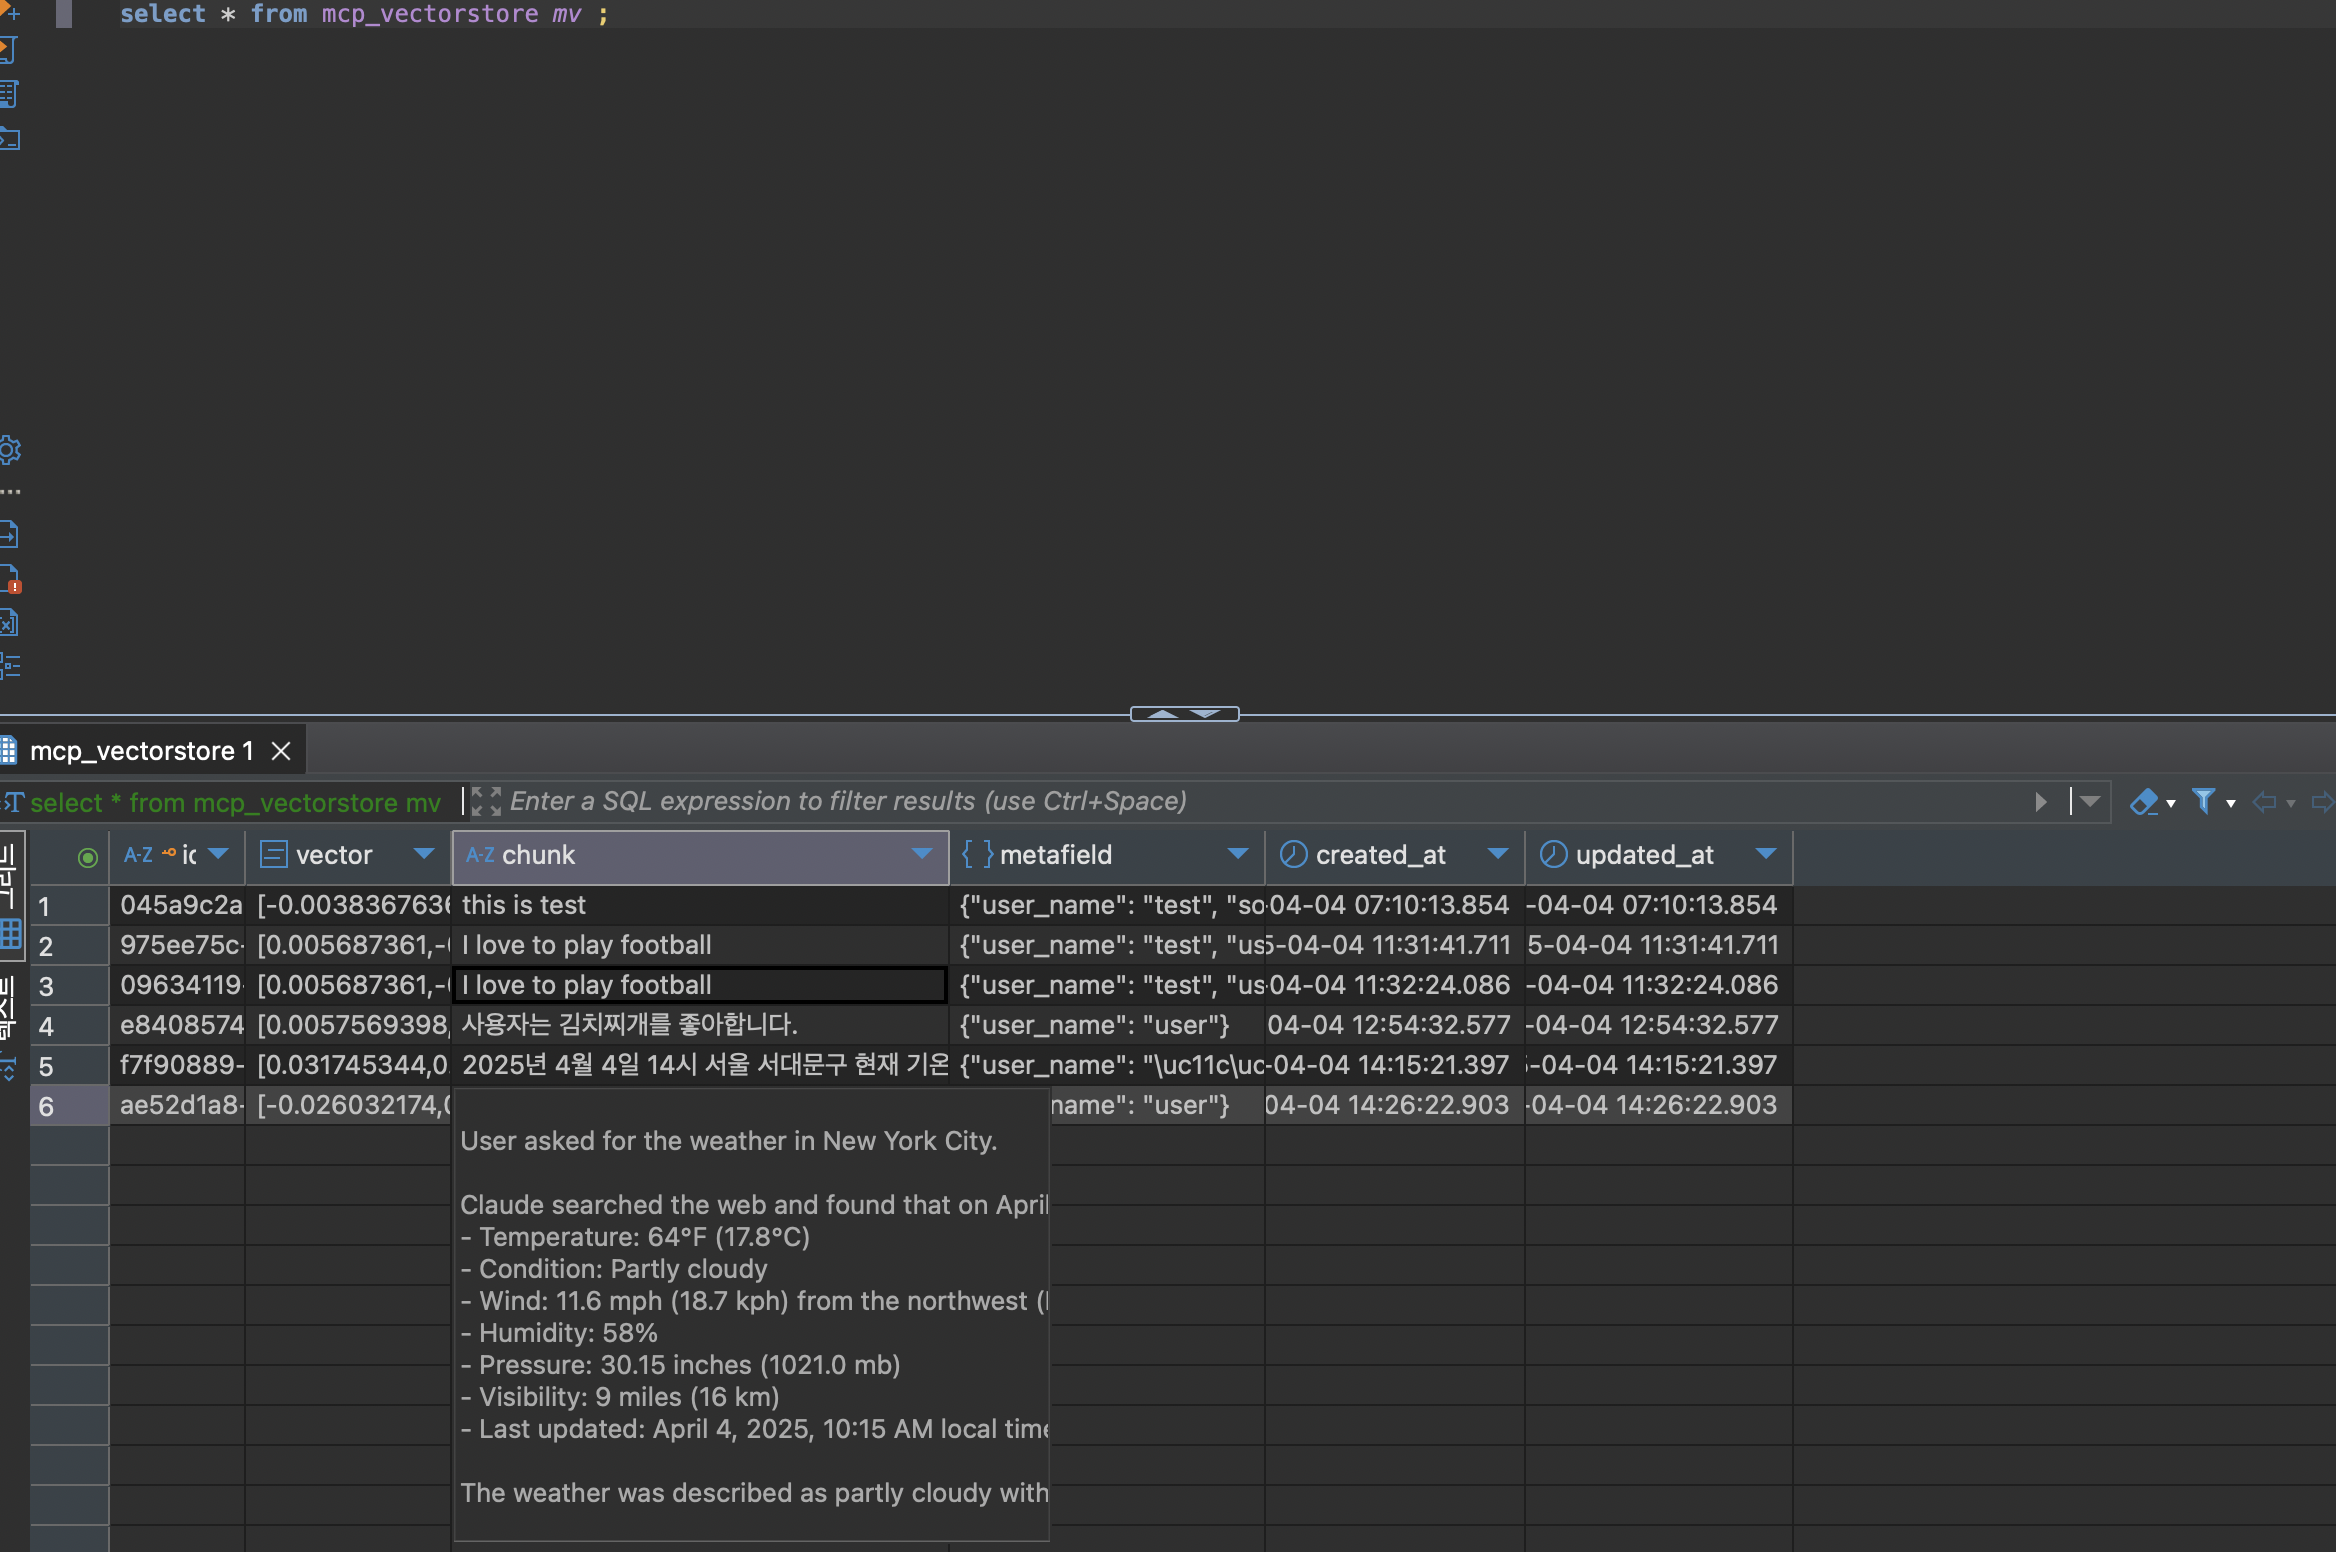Screen dimensions: 2336x1552
Task: Click the forward navigation arrow in results toolbar
Action: (x=2324, y=802)
